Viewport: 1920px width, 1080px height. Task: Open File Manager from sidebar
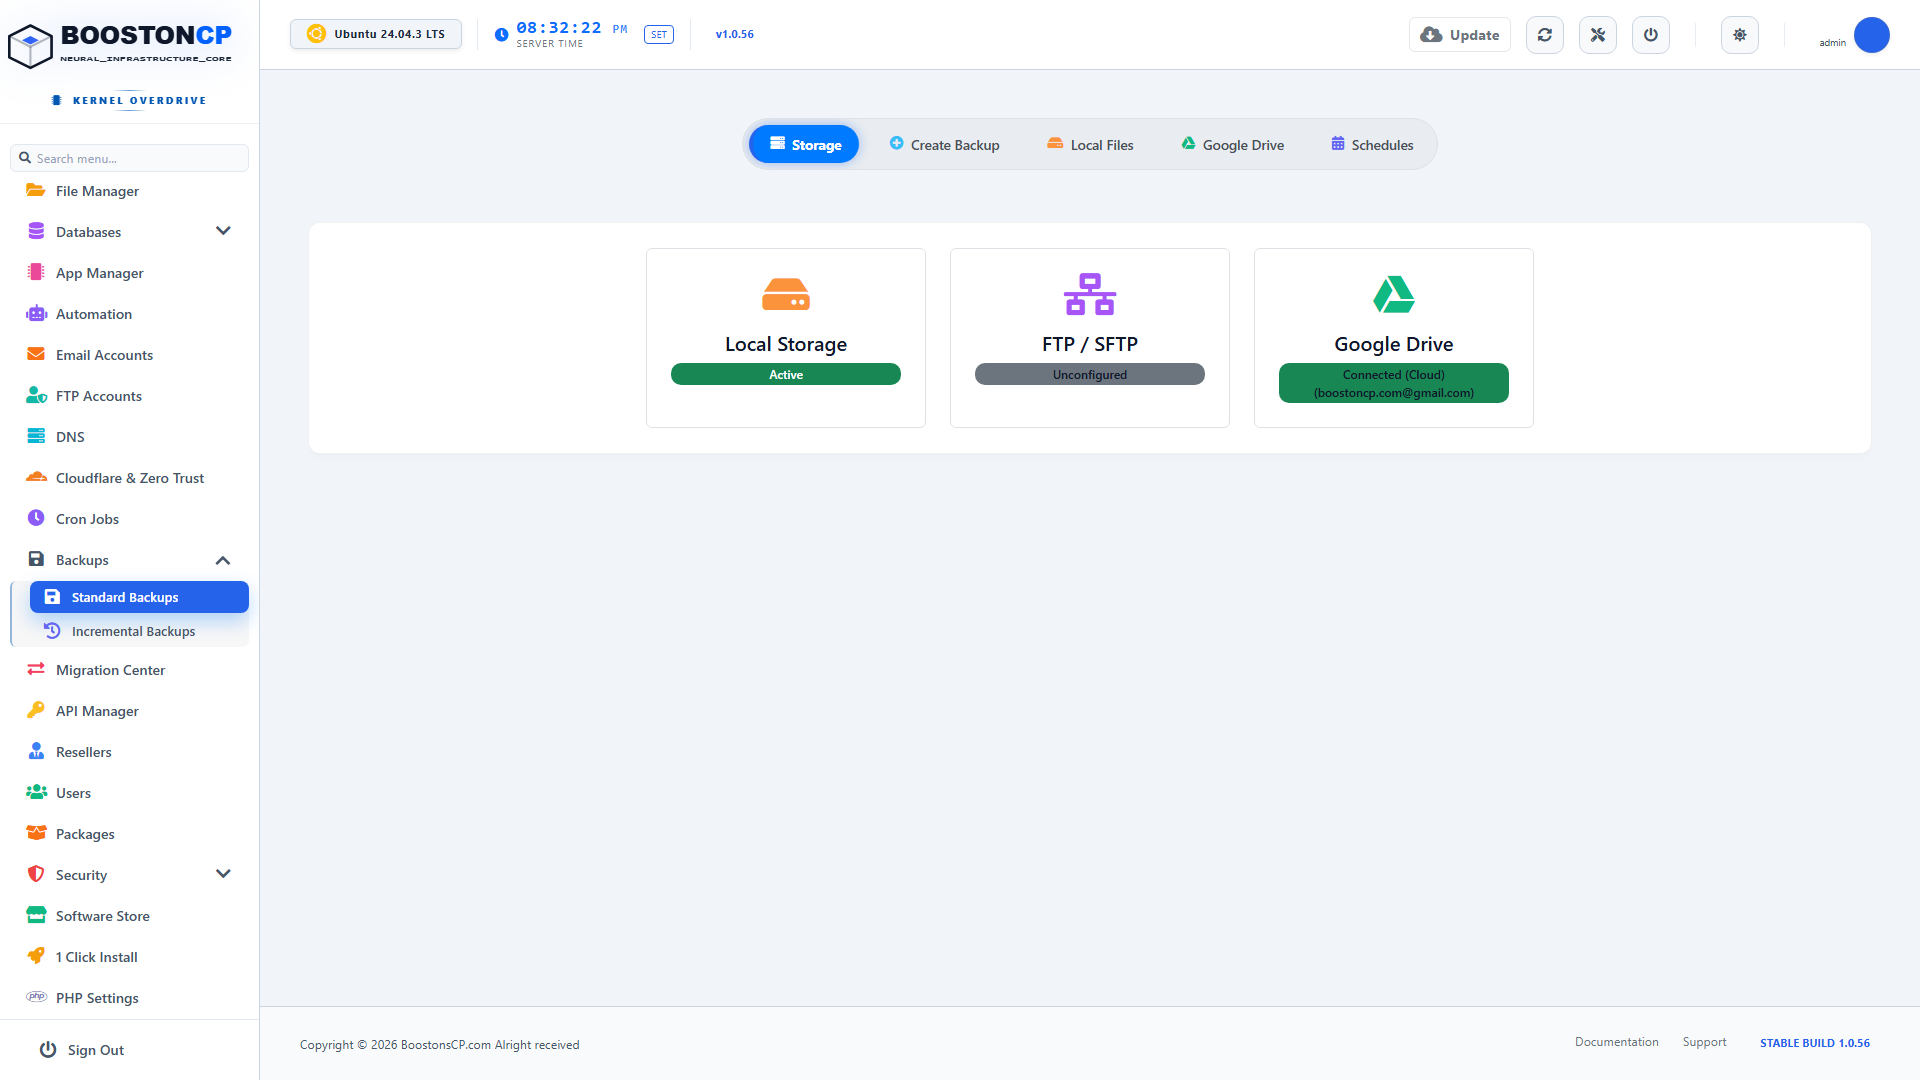point(130,191)
